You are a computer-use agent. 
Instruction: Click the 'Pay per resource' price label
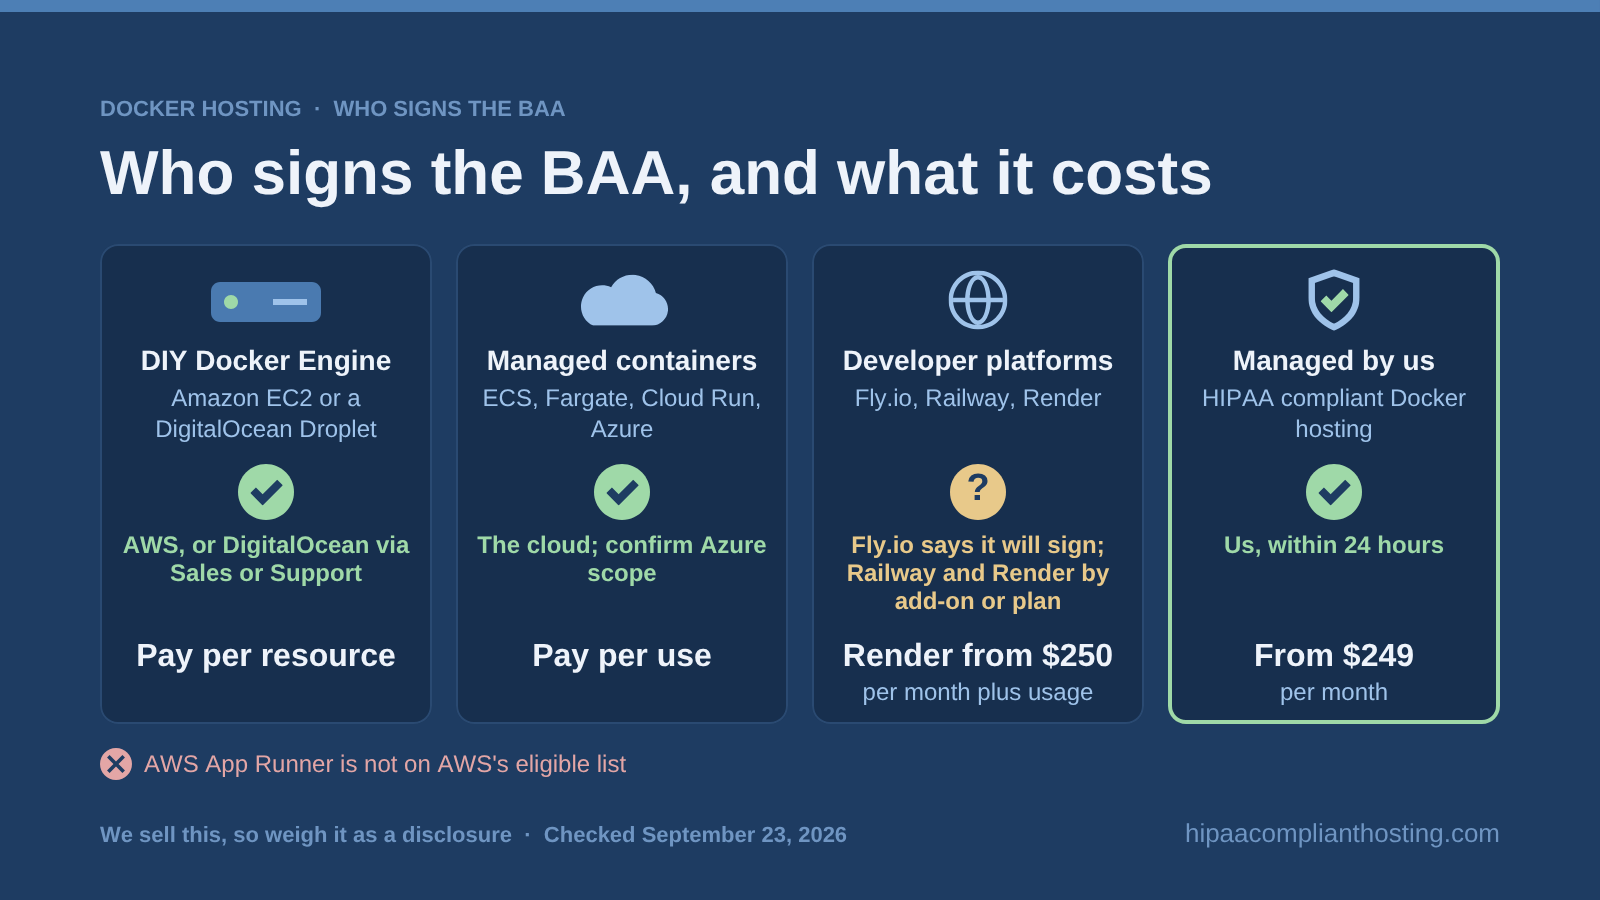click(x=266, y=655)
